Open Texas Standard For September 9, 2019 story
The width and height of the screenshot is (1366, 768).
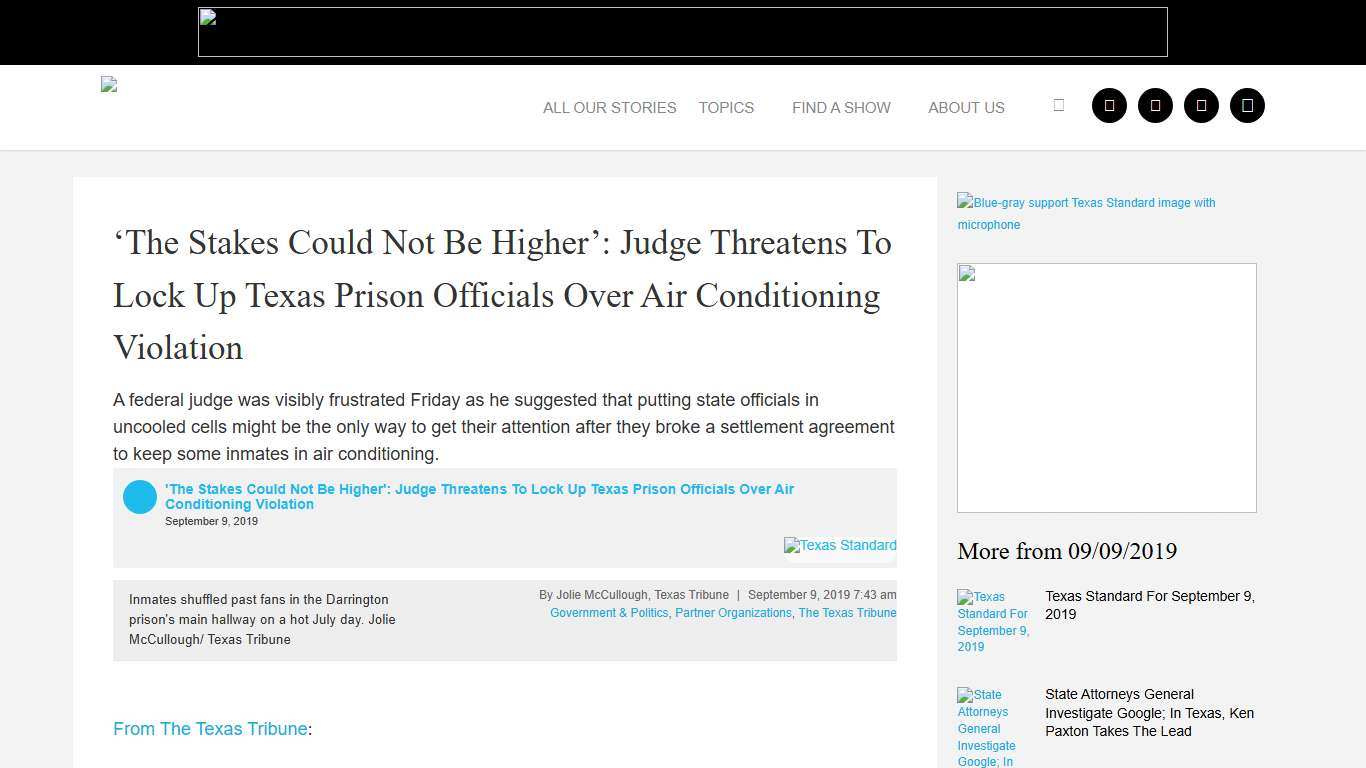click(x=1150, y=605)
